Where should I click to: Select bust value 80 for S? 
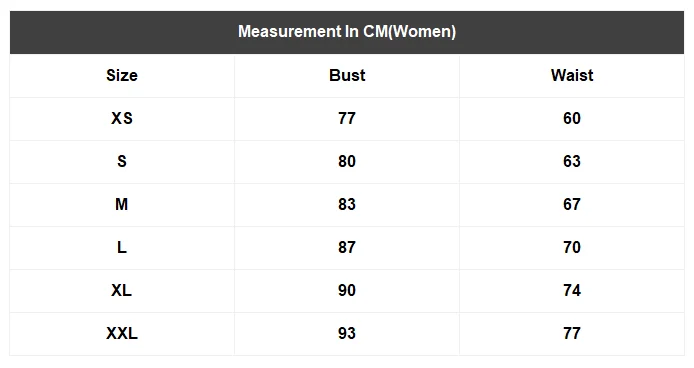[x=347, y=161]
